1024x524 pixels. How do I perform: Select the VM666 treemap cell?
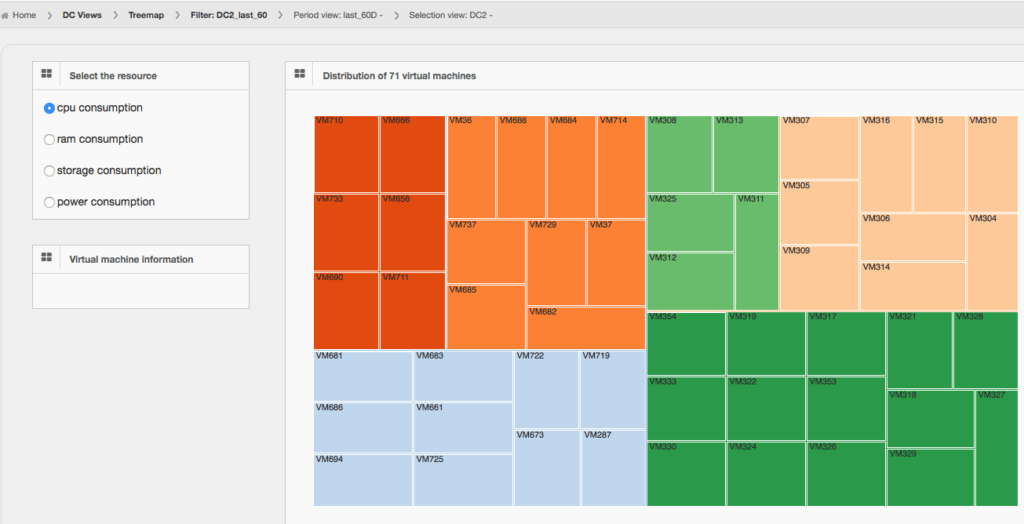[413, 154]
